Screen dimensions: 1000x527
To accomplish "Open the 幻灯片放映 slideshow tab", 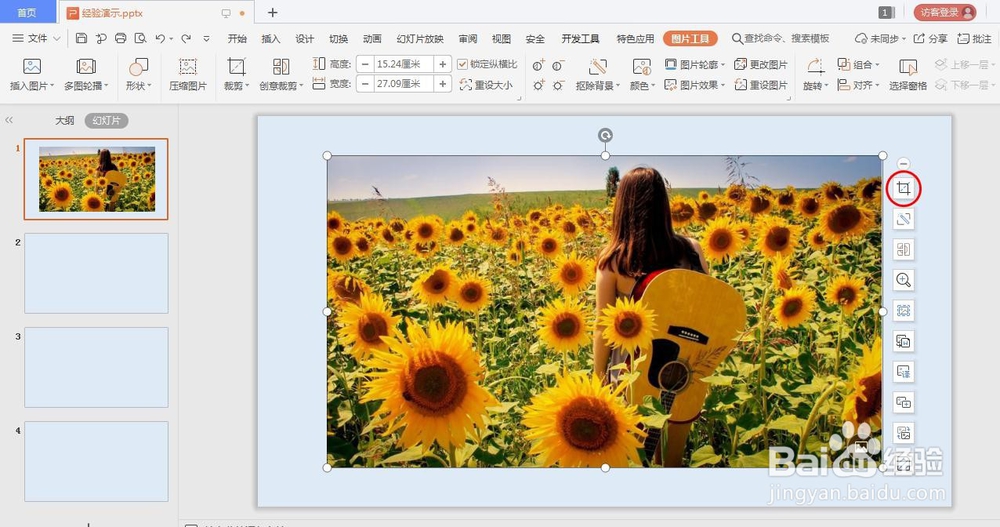I will coord(420,38).
